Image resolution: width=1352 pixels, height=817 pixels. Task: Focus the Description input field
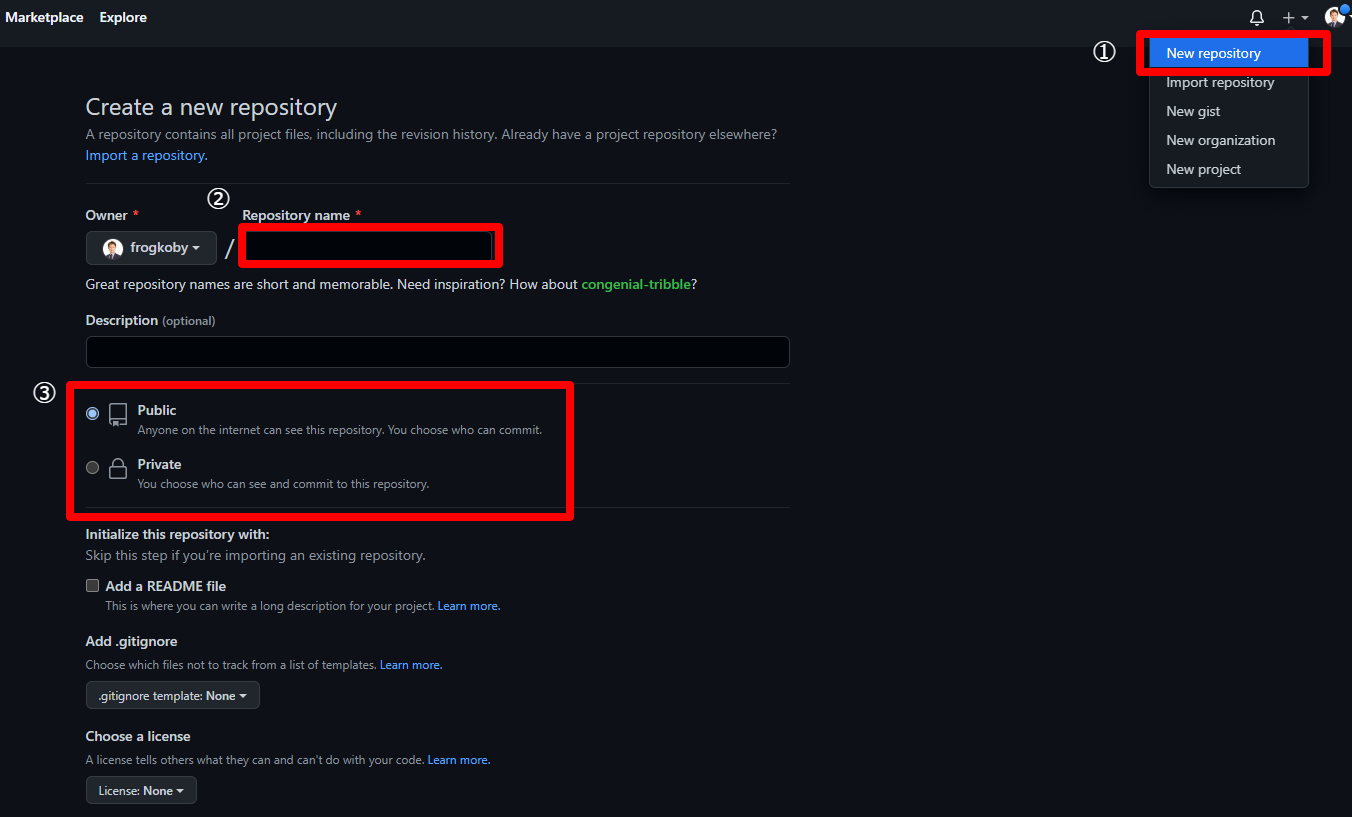(438, 352)
